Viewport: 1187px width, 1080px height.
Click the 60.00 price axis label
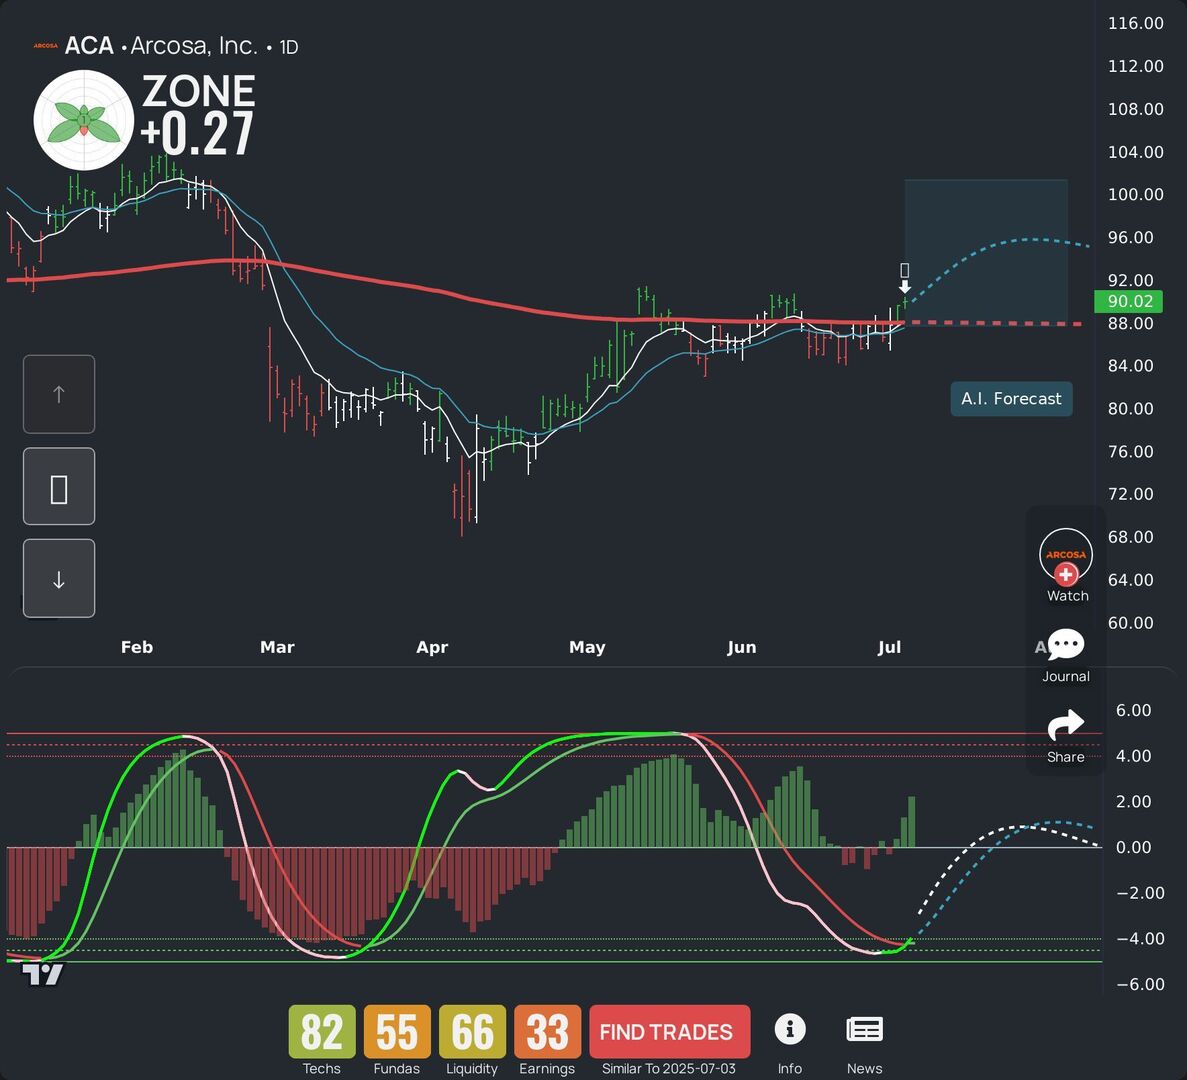tap(1131, 623)
